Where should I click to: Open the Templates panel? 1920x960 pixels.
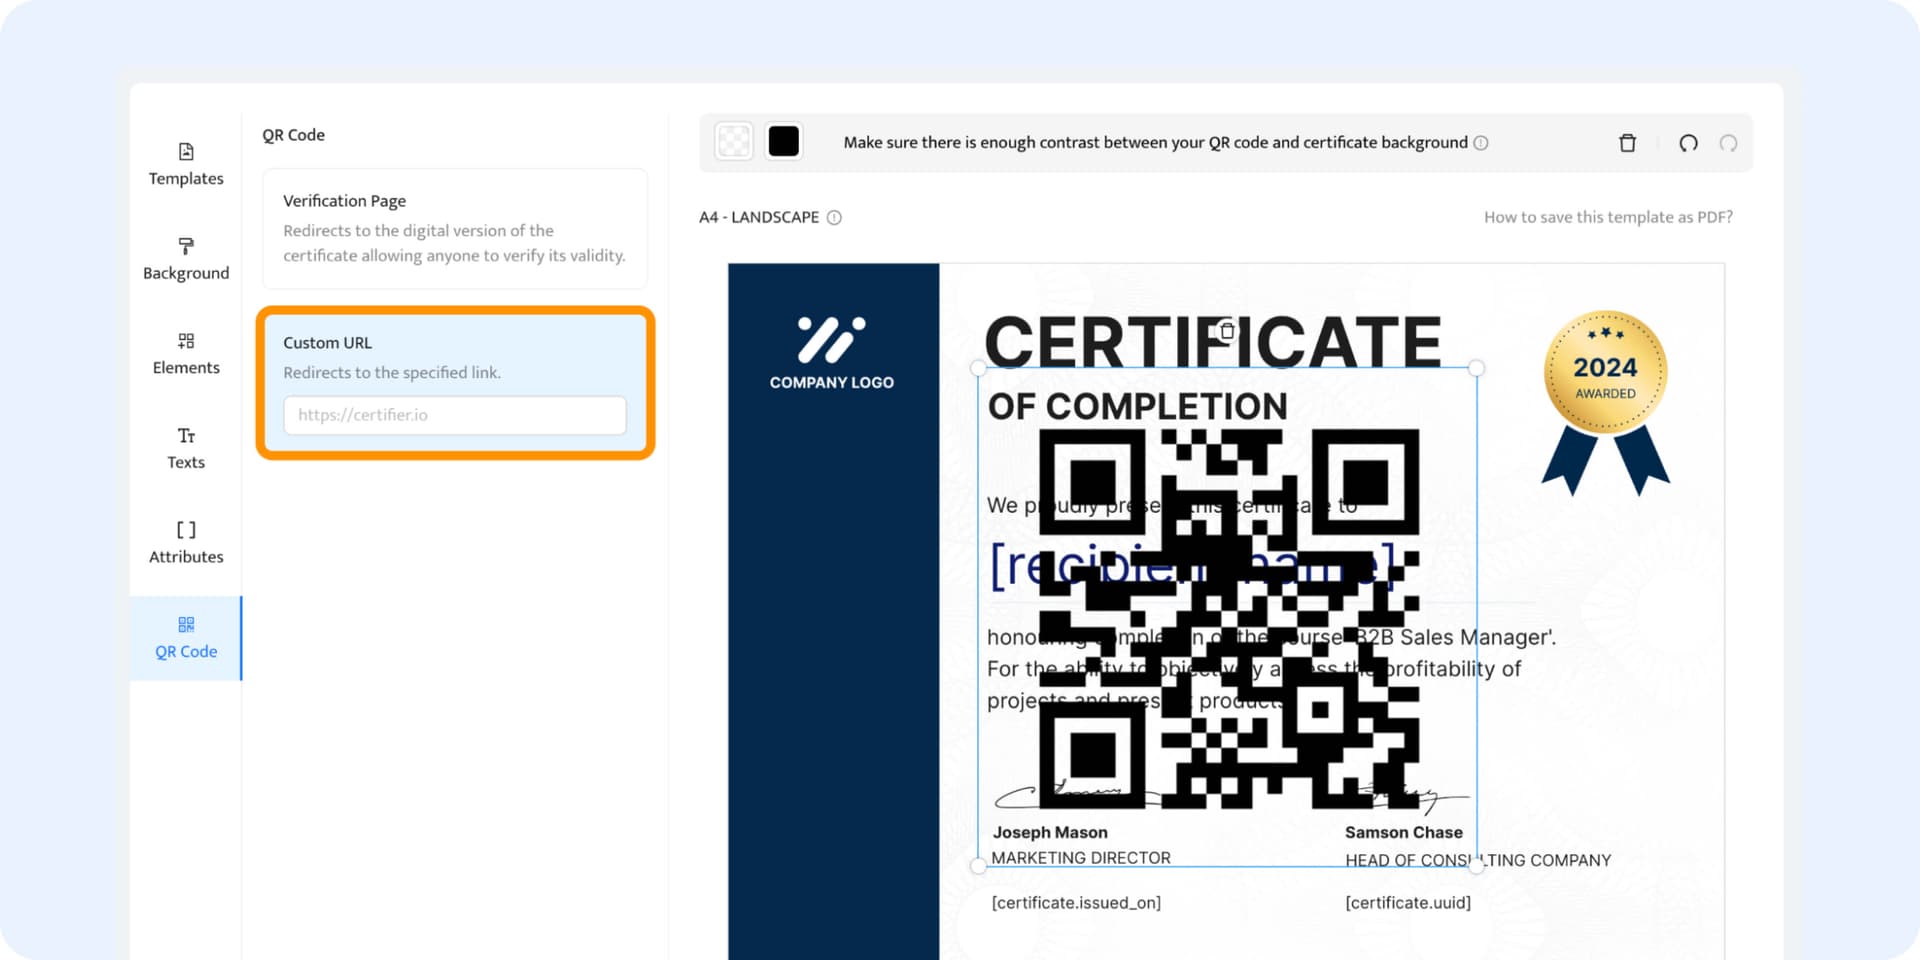185,163
